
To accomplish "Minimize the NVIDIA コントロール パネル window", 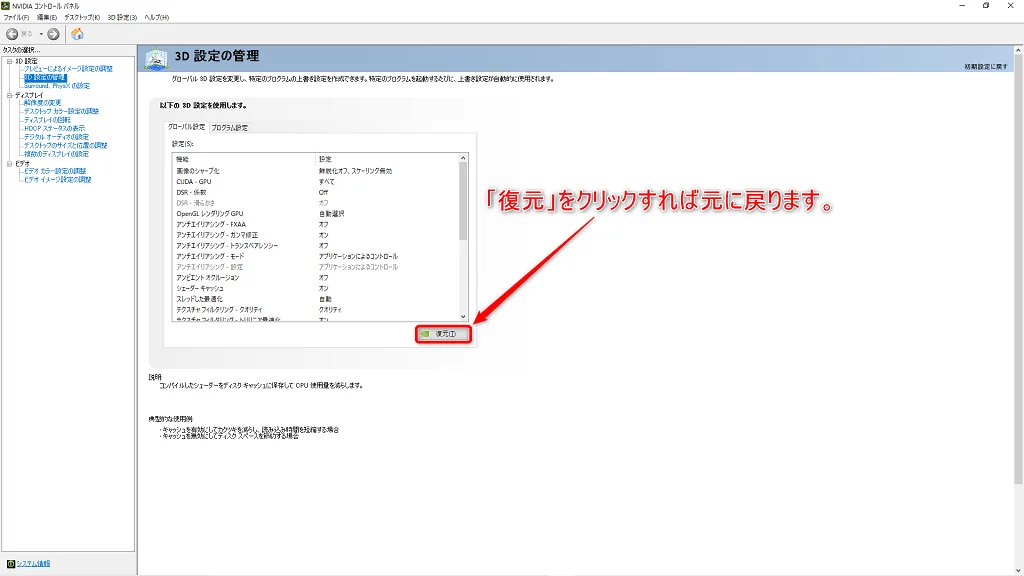I will [962, 6].
